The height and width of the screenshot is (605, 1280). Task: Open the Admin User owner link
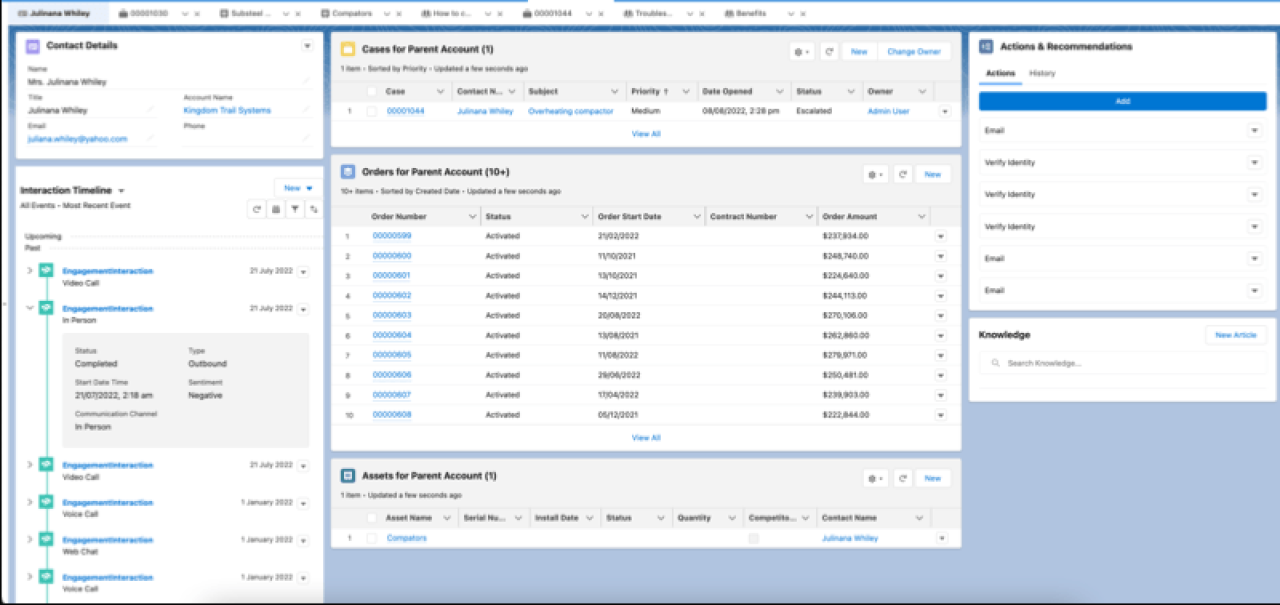(x=888, y=111)
